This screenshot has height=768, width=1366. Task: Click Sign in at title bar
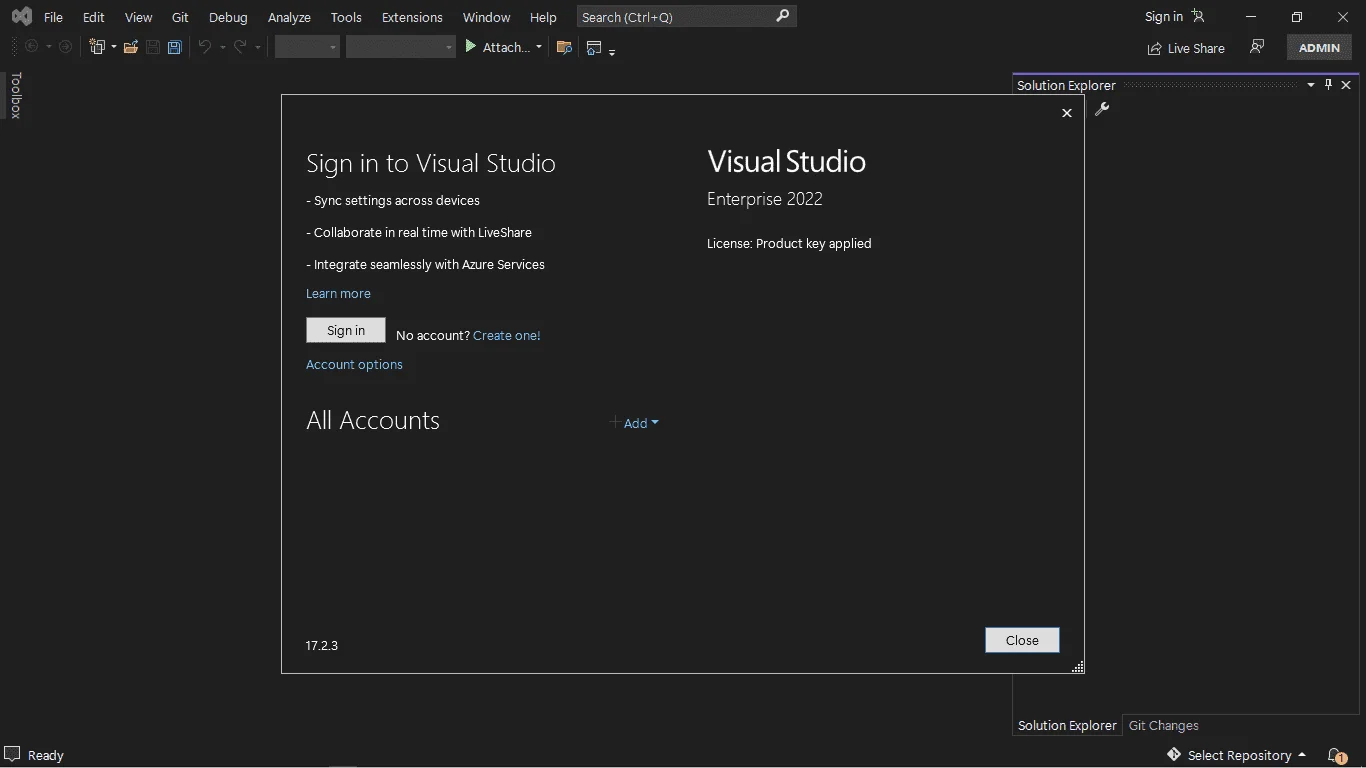click(1164, 16)
